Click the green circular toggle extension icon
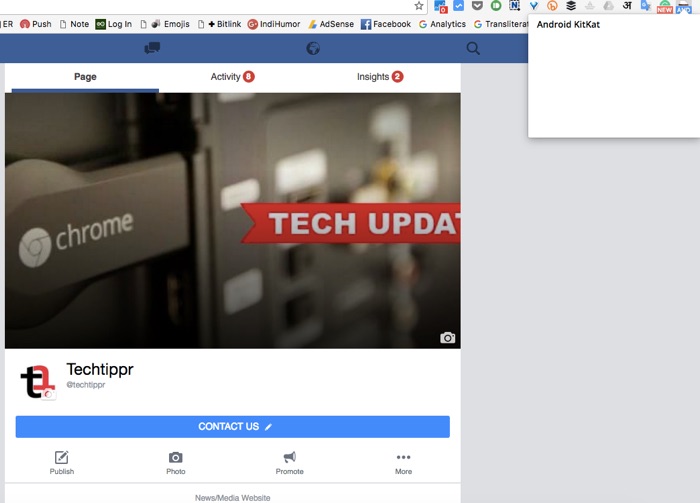This screenshot has height=503, width=700. coord(496,6)
